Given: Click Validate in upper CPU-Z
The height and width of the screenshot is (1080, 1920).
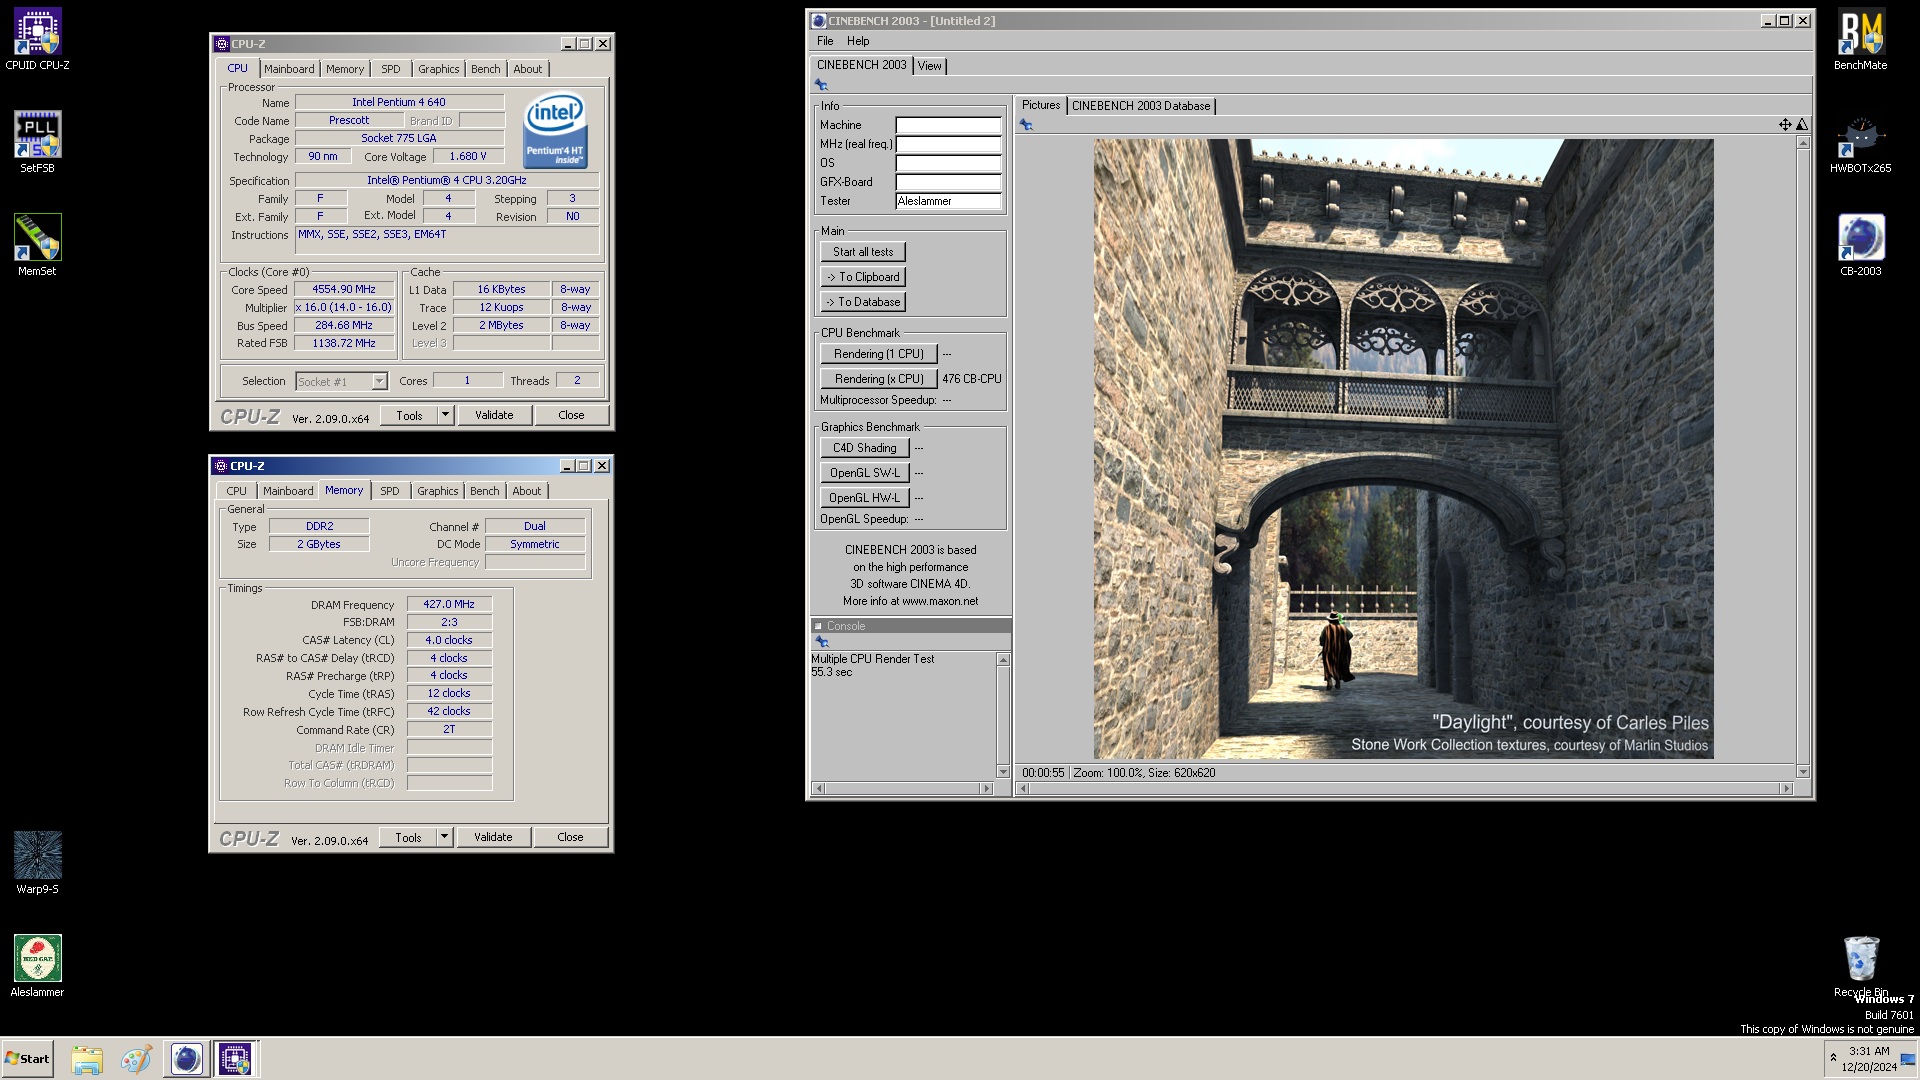Looking at the screenshot, I should [x=494, y=415].
